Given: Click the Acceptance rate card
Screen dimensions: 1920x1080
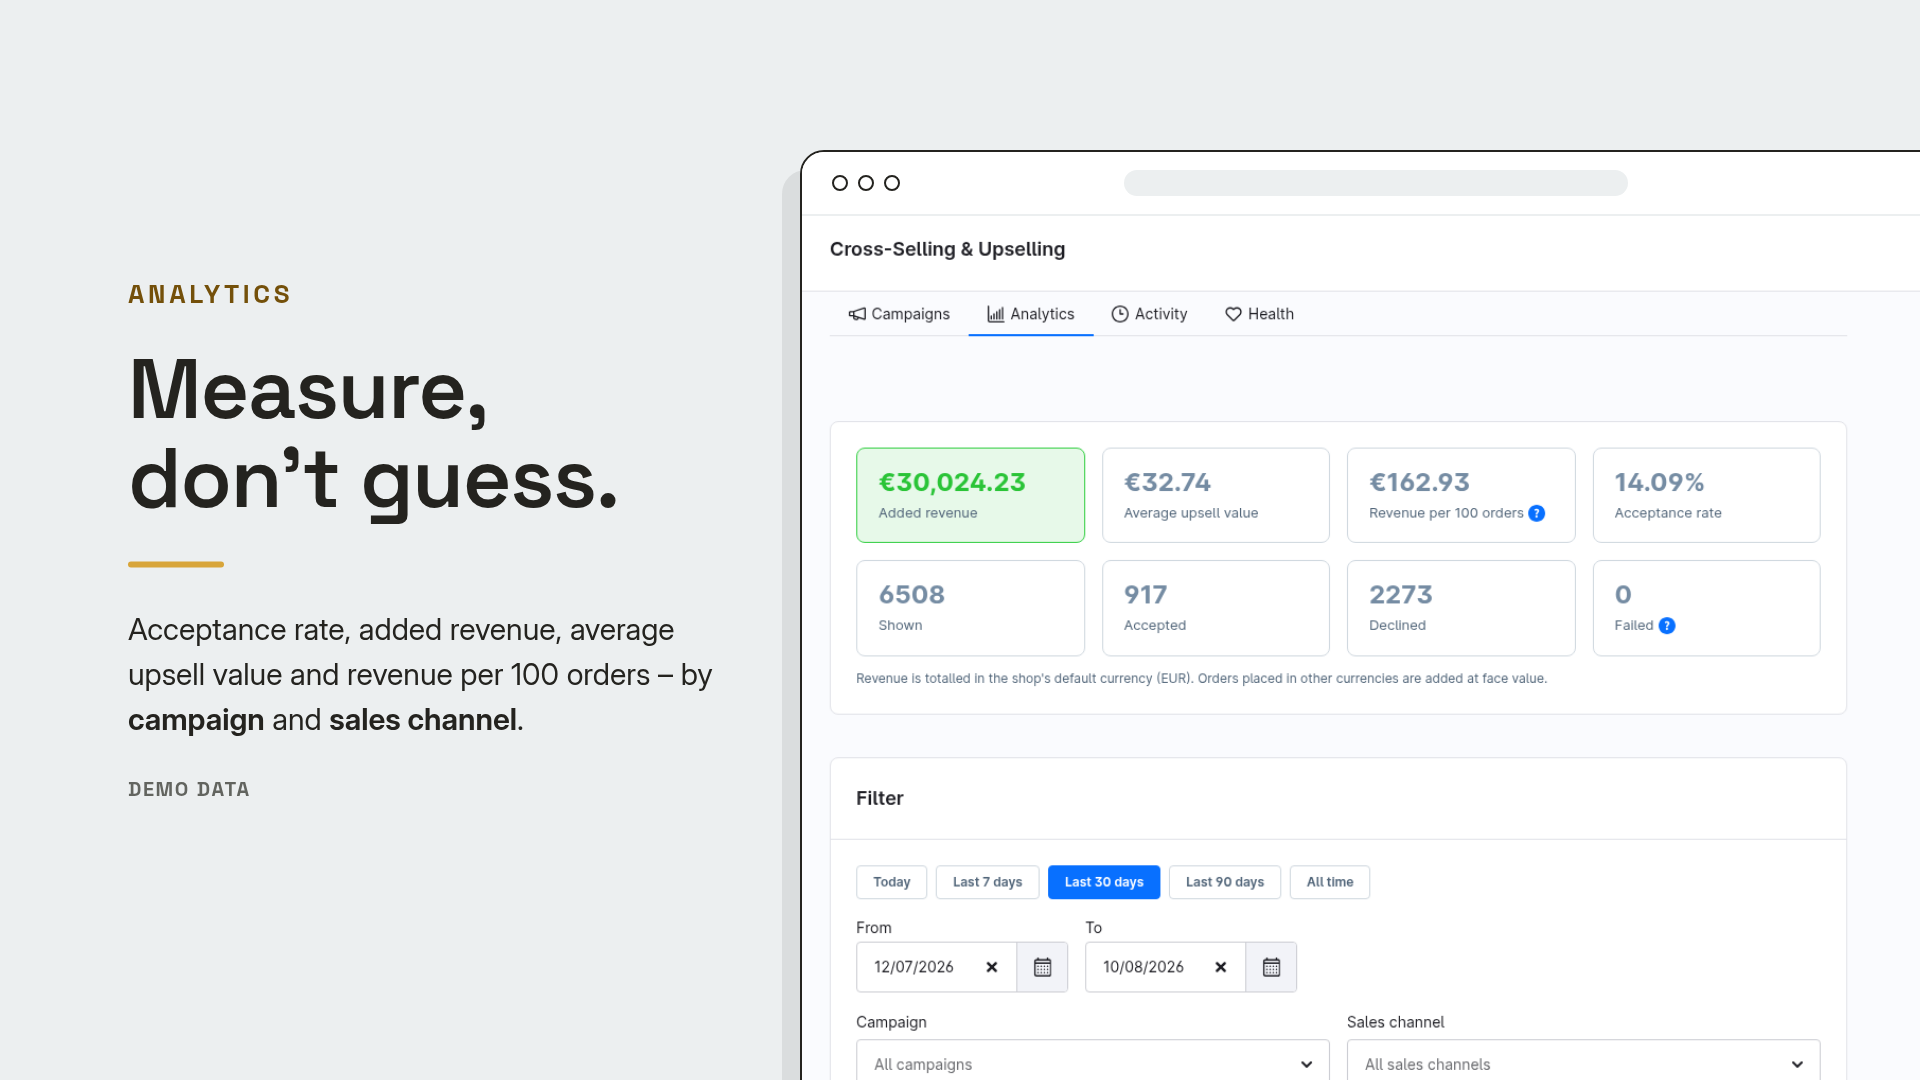Looking at the screenshot, I should point(1706,495).
